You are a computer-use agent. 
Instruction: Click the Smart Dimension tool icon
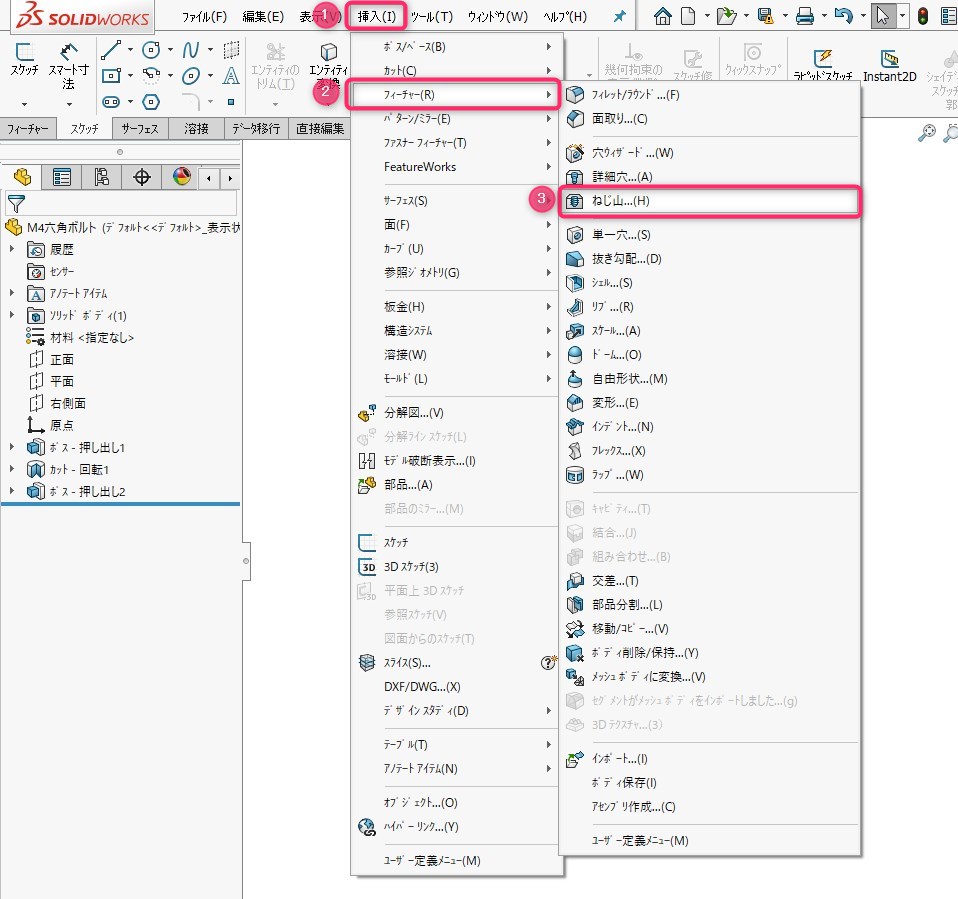(x=68, y=54)
